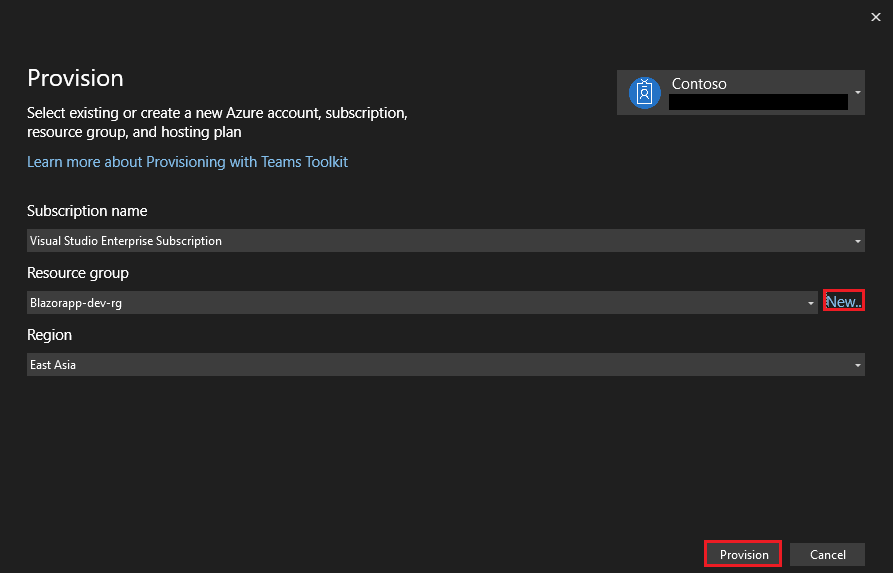Screen dimensions: 893x573
Task: Click the New.. resource group link
Action: pos(843,301)
